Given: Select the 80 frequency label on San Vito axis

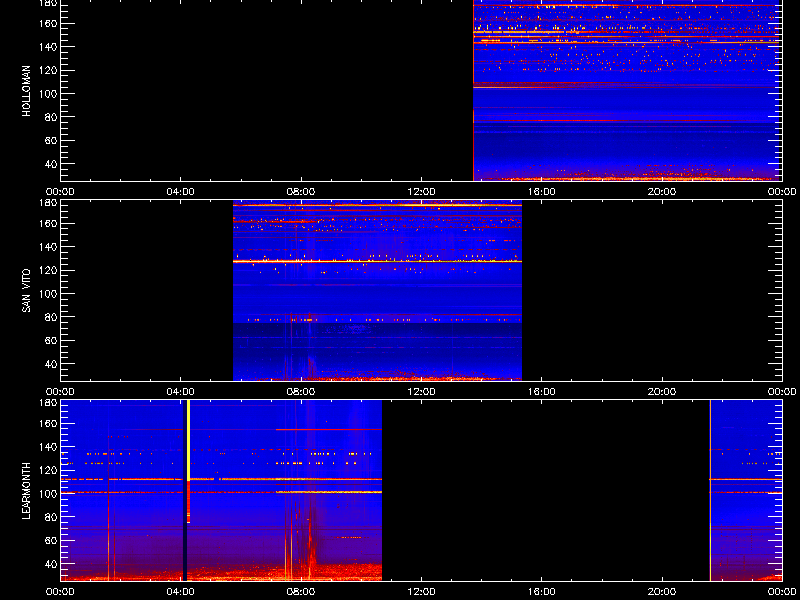Looking at the screenshot, I should 51,317.
